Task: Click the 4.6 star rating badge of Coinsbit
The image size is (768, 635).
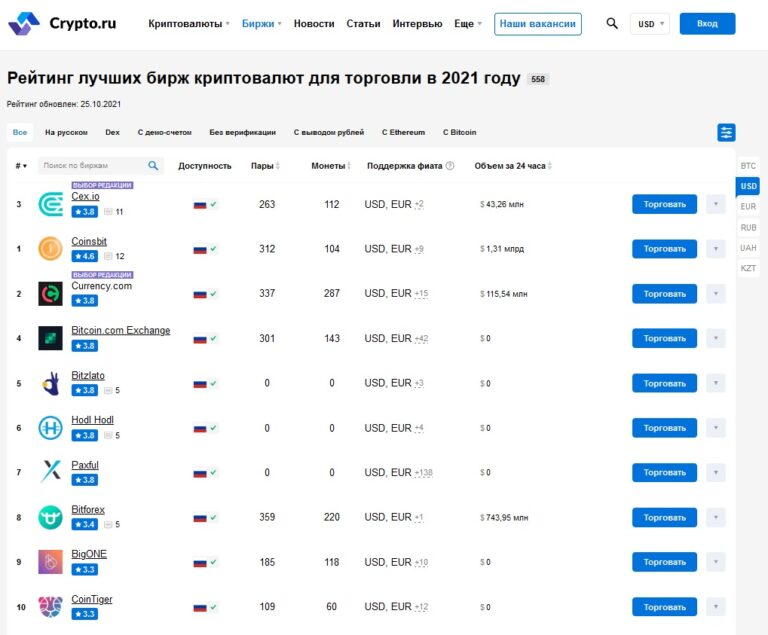Action: coord(85,256)
